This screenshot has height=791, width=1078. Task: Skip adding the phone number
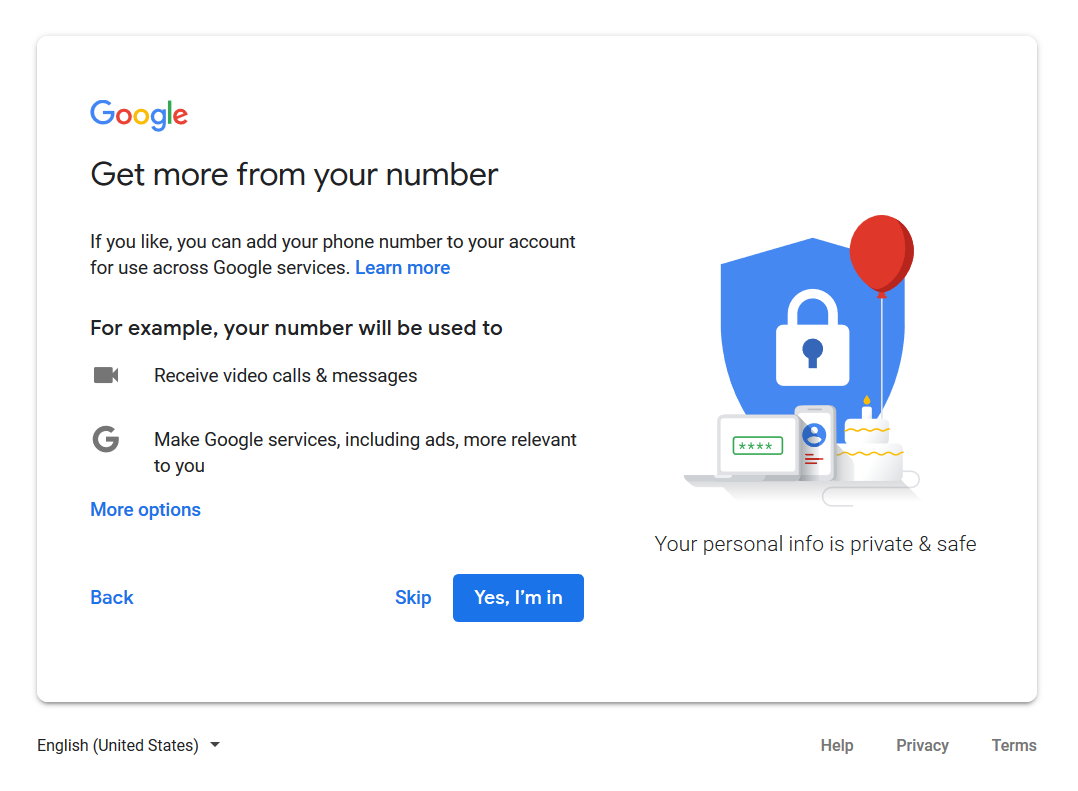point(413,597)
